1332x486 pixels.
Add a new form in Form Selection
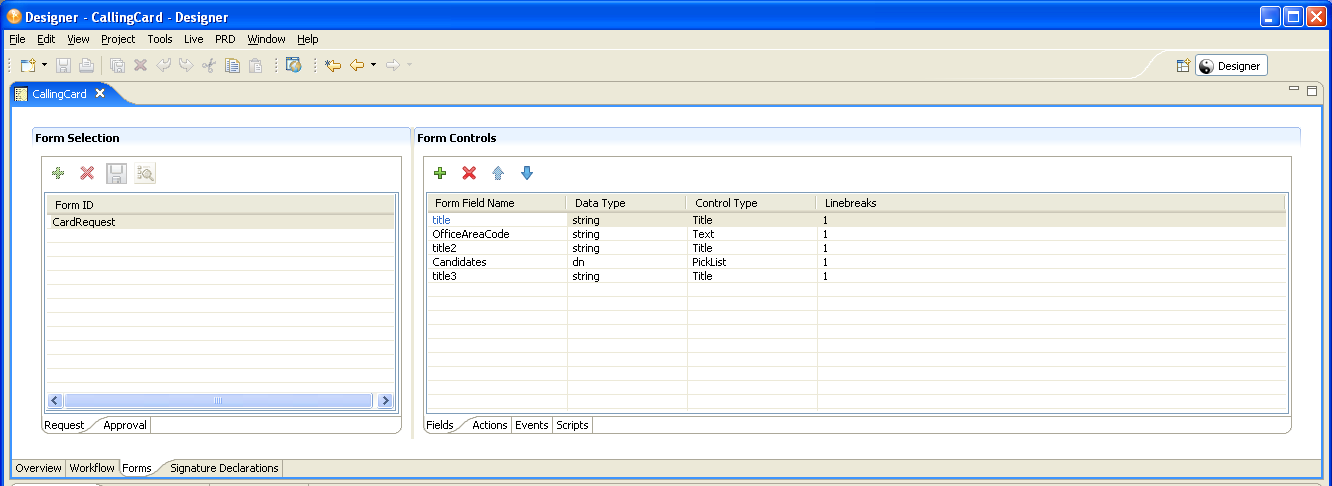point(58,173)
